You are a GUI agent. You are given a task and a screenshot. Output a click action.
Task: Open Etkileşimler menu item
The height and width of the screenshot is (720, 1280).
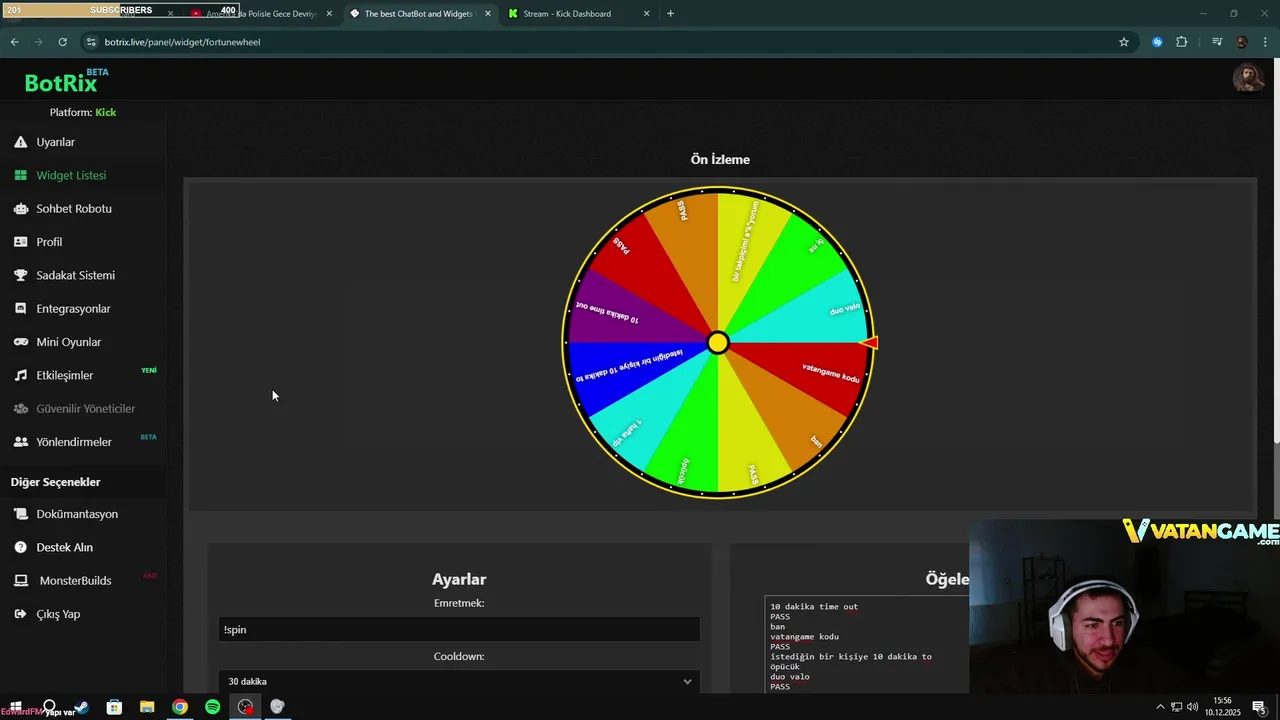pyautogui.click(x=64, y=375)
